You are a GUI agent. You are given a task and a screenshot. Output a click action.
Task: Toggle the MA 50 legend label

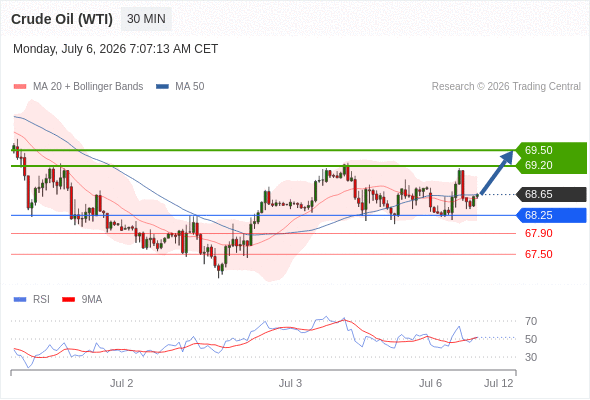[x=190, y=87]
